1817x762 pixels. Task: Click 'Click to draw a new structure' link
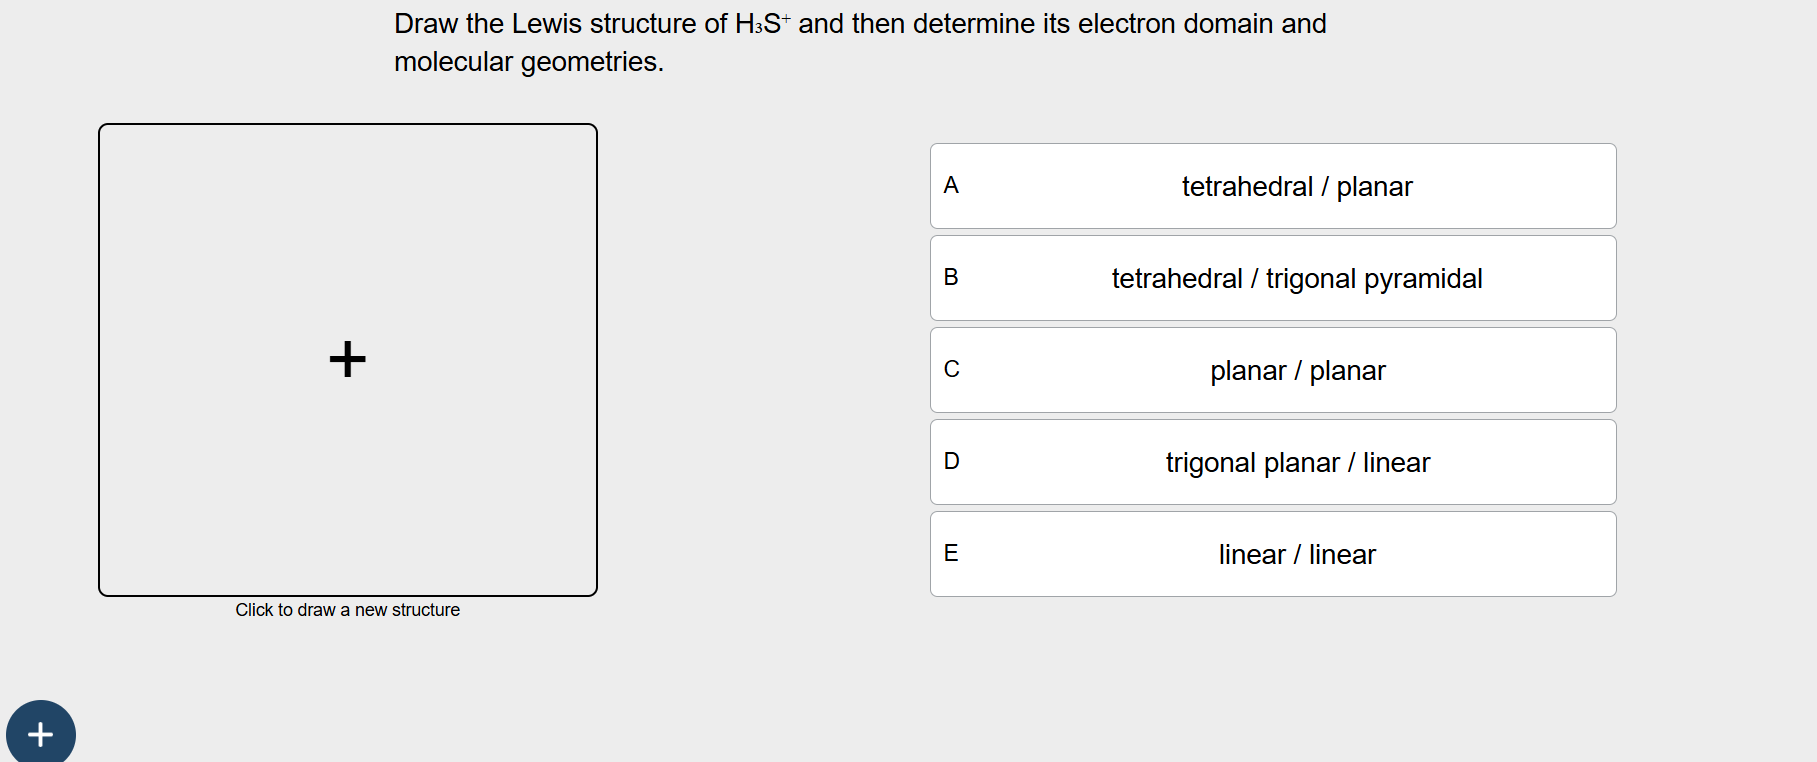pyautogui.click(x=347, y=609)
